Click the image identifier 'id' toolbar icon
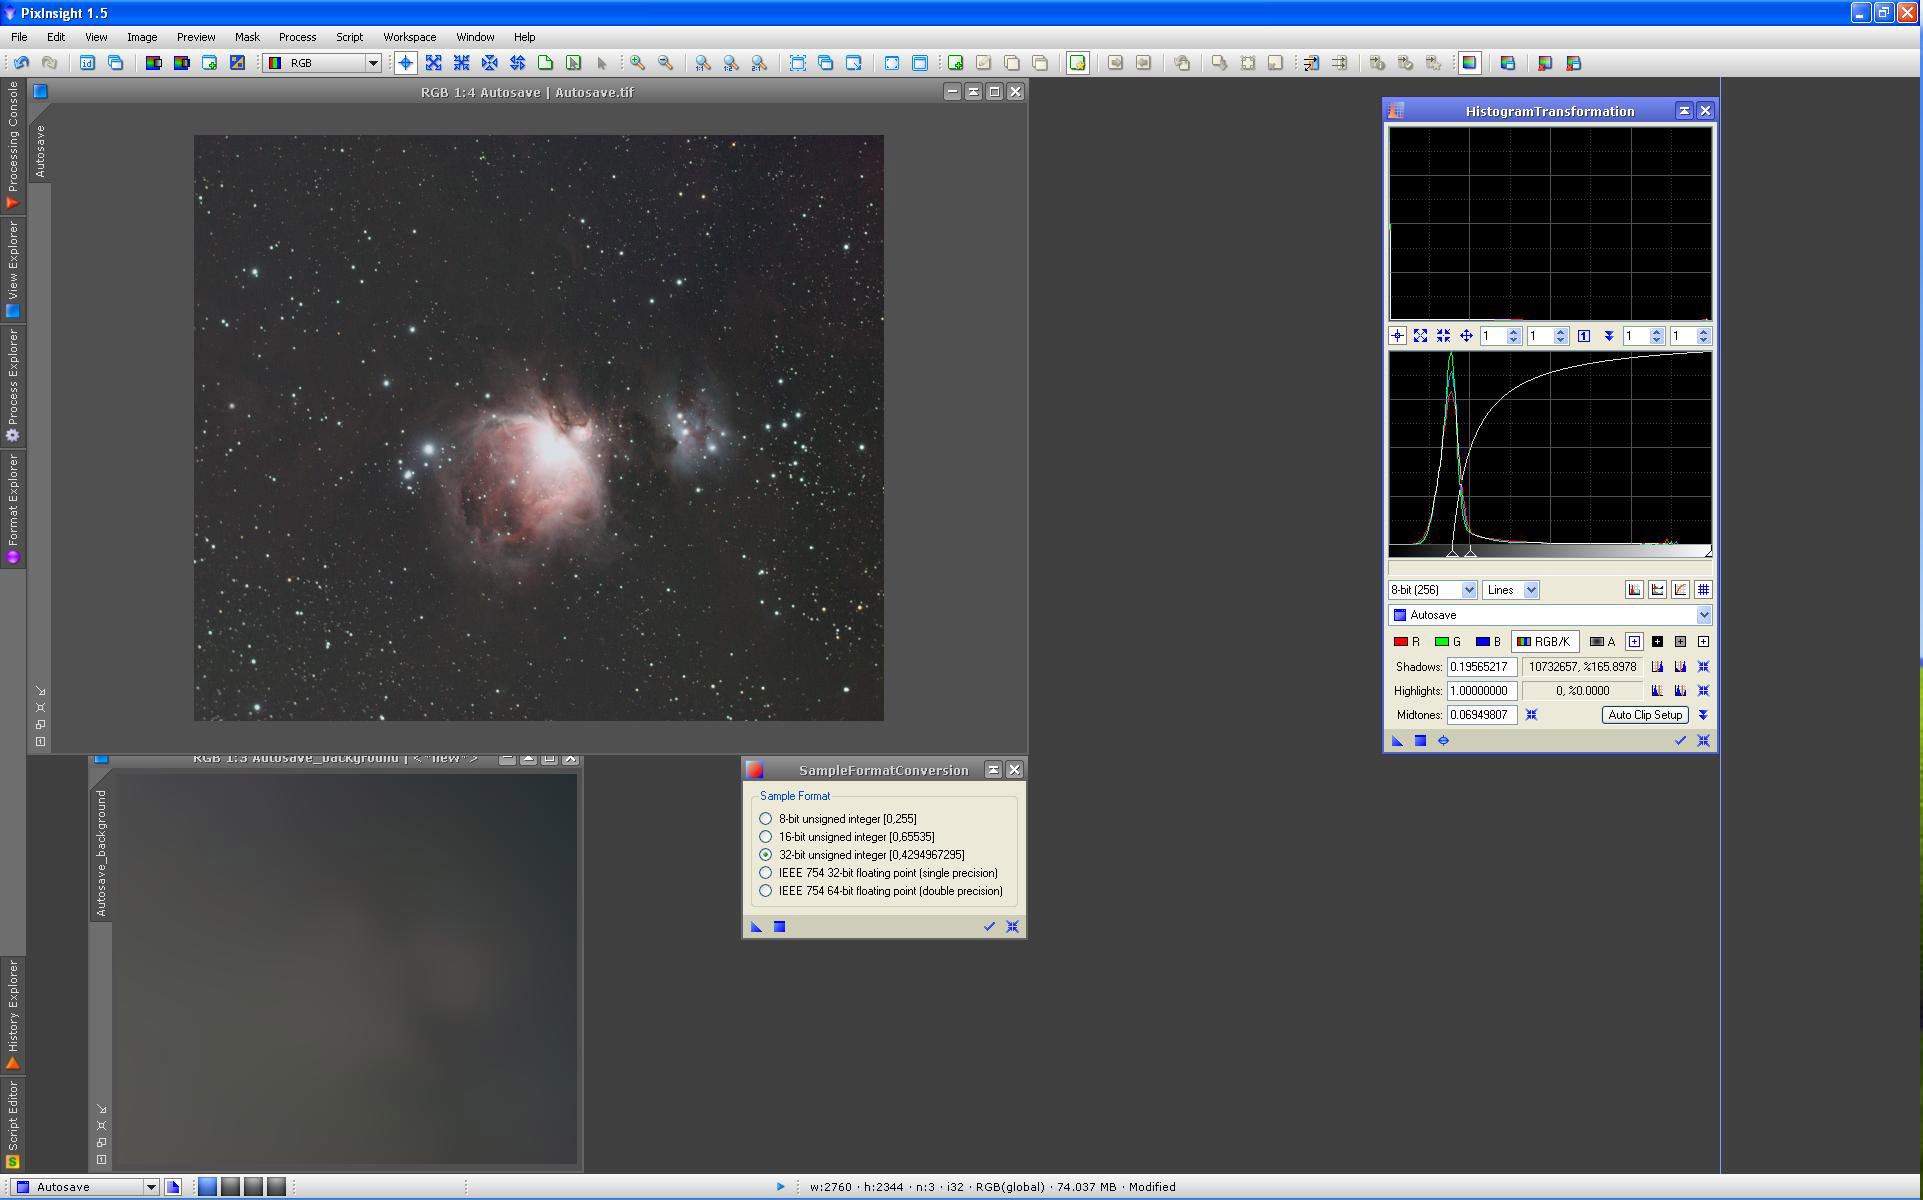Screen dimensions: 1923x1200 (x=87, y=63)
